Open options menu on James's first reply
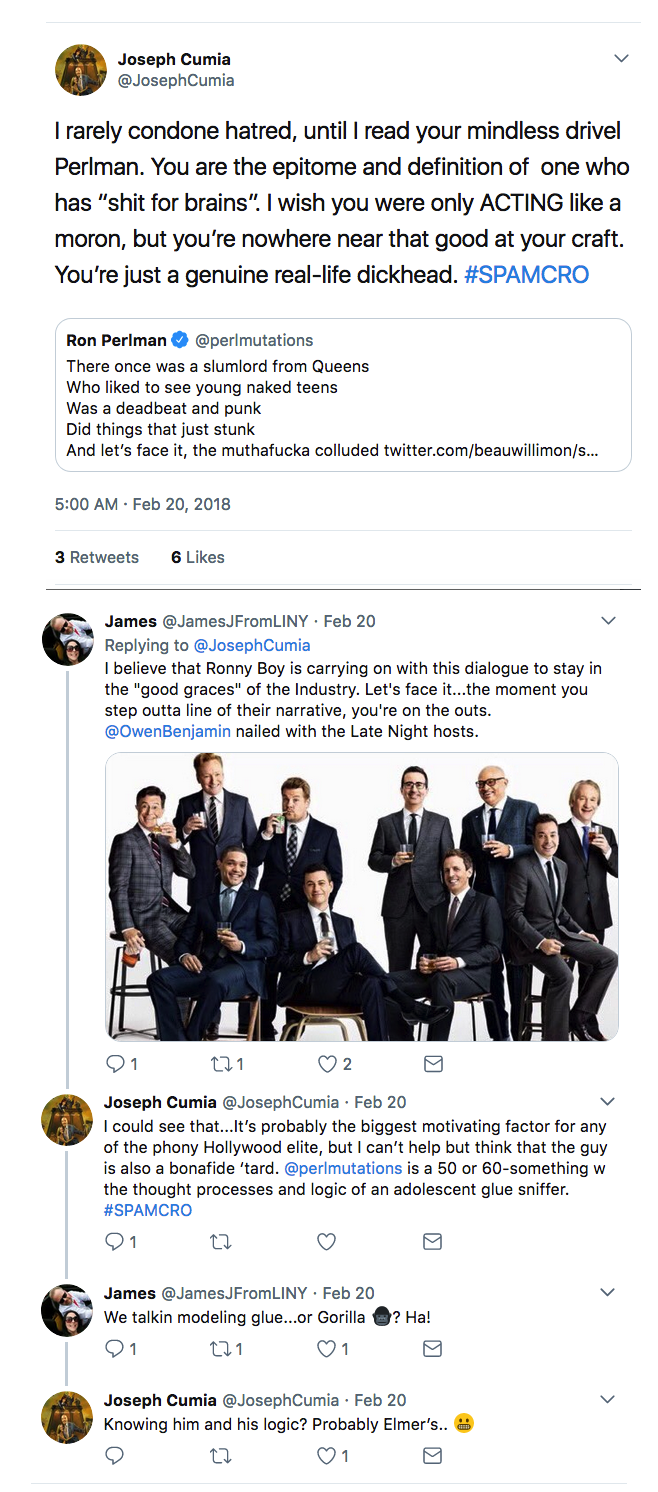Image resolution: width=658 pixels, height=1492 pixels. (x=608, y=621)
